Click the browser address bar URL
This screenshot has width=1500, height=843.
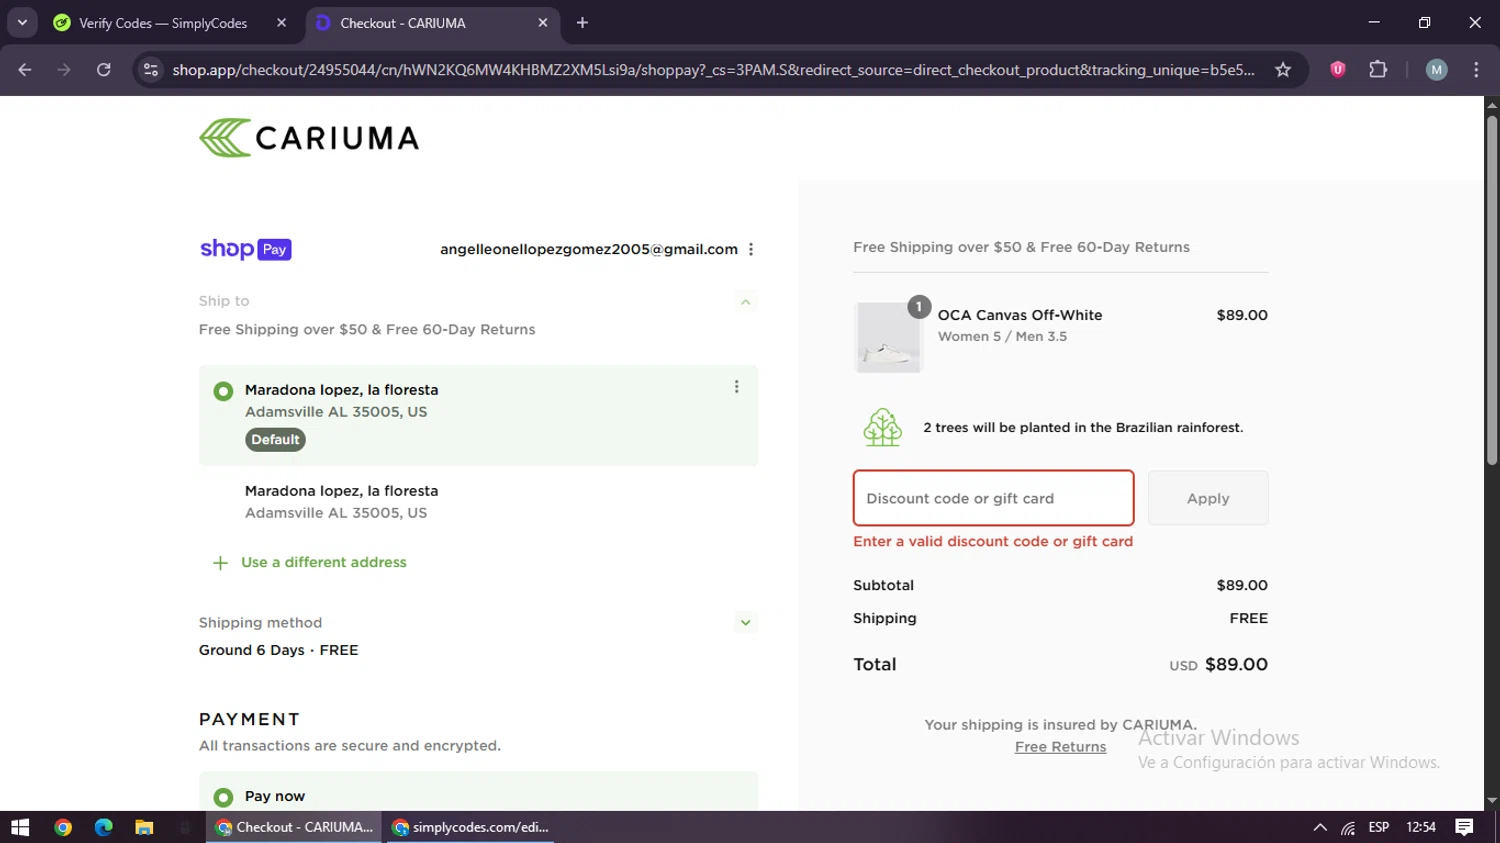713,70
